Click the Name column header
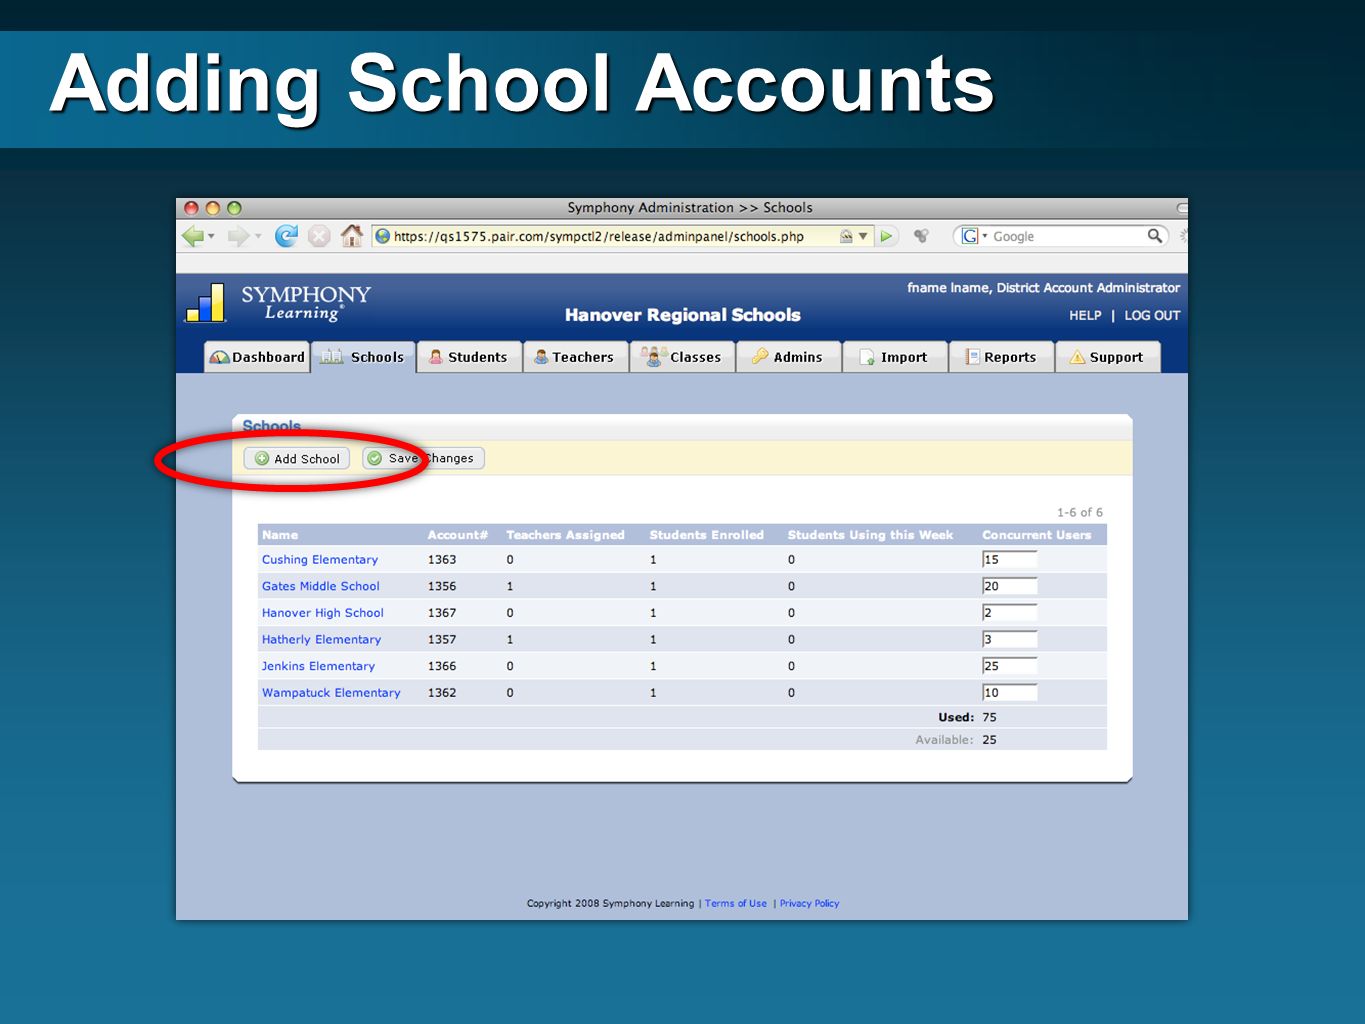 (x=280, y=535)
